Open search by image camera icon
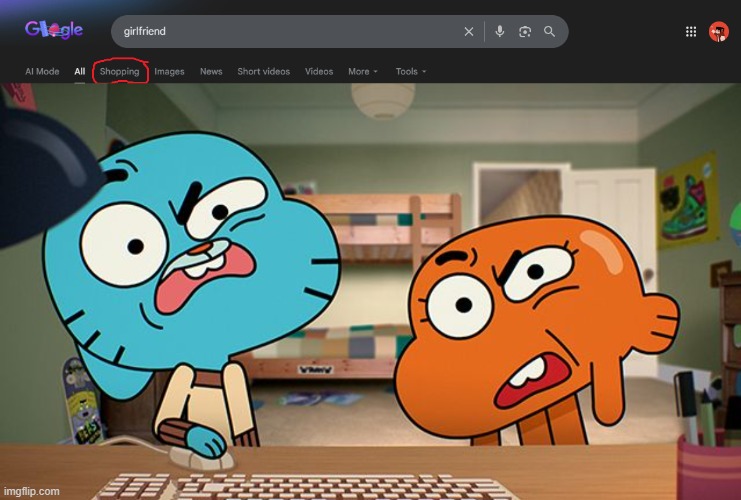Screen dimensions: 741x500 525,32
